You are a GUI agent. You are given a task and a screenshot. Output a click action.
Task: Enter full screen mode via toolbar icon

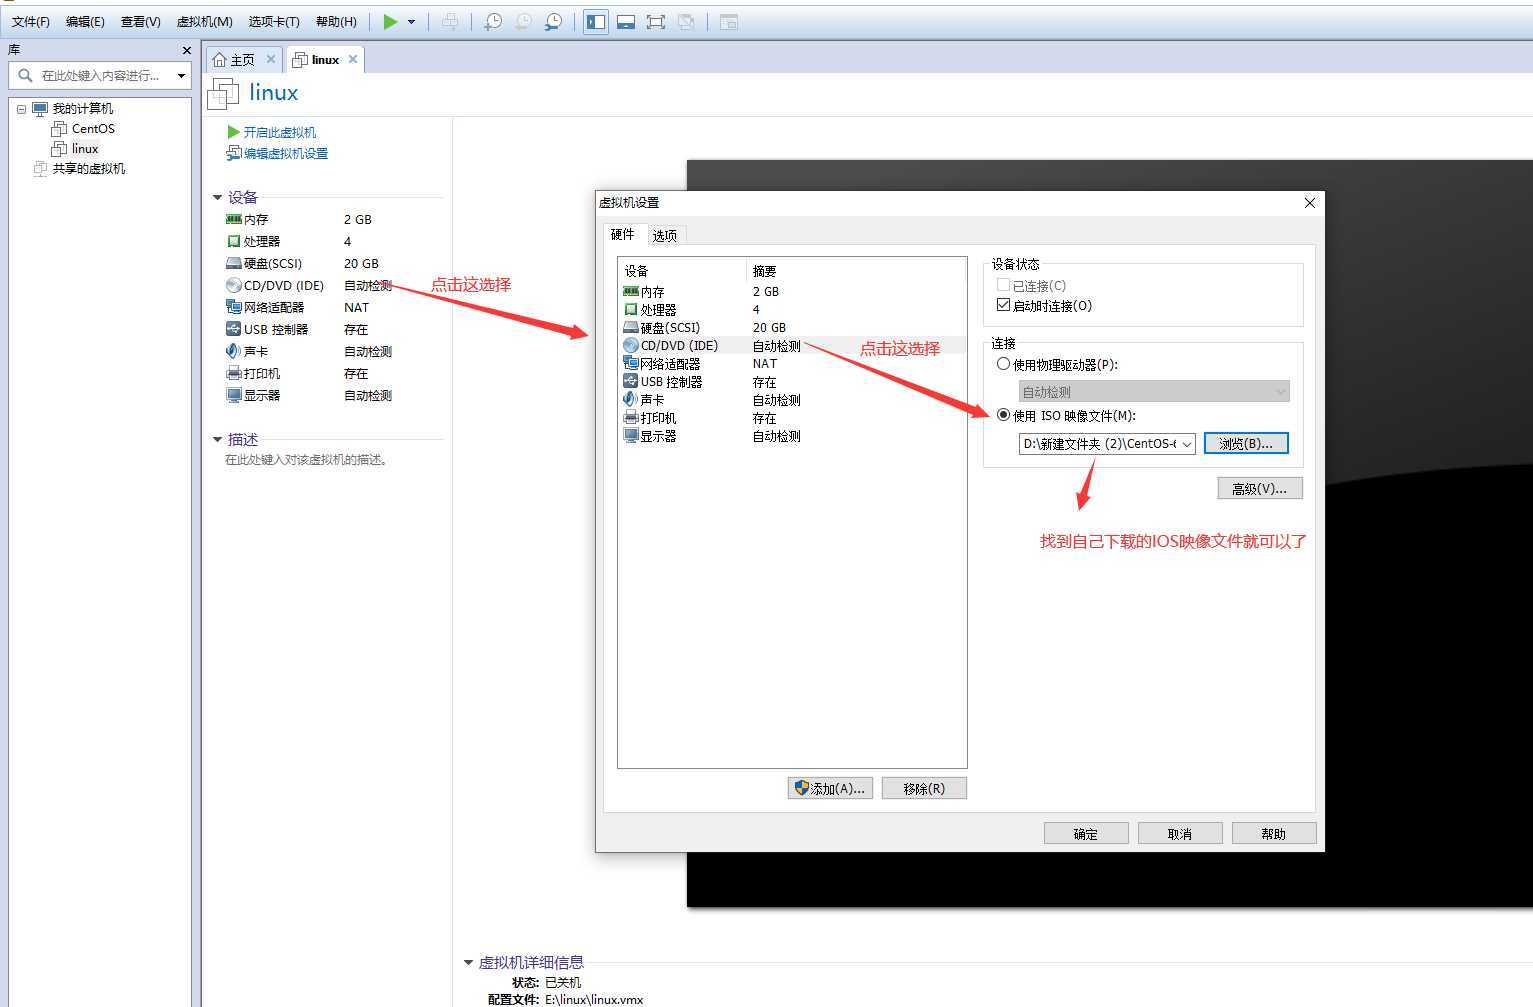click(x=656, y=22)
